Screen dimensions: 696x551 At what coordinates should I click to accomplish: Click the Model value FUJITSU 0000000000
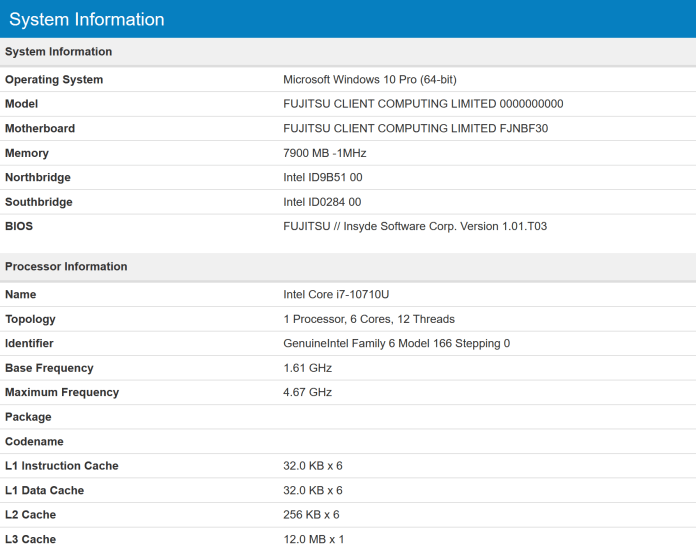click(423, 104)
